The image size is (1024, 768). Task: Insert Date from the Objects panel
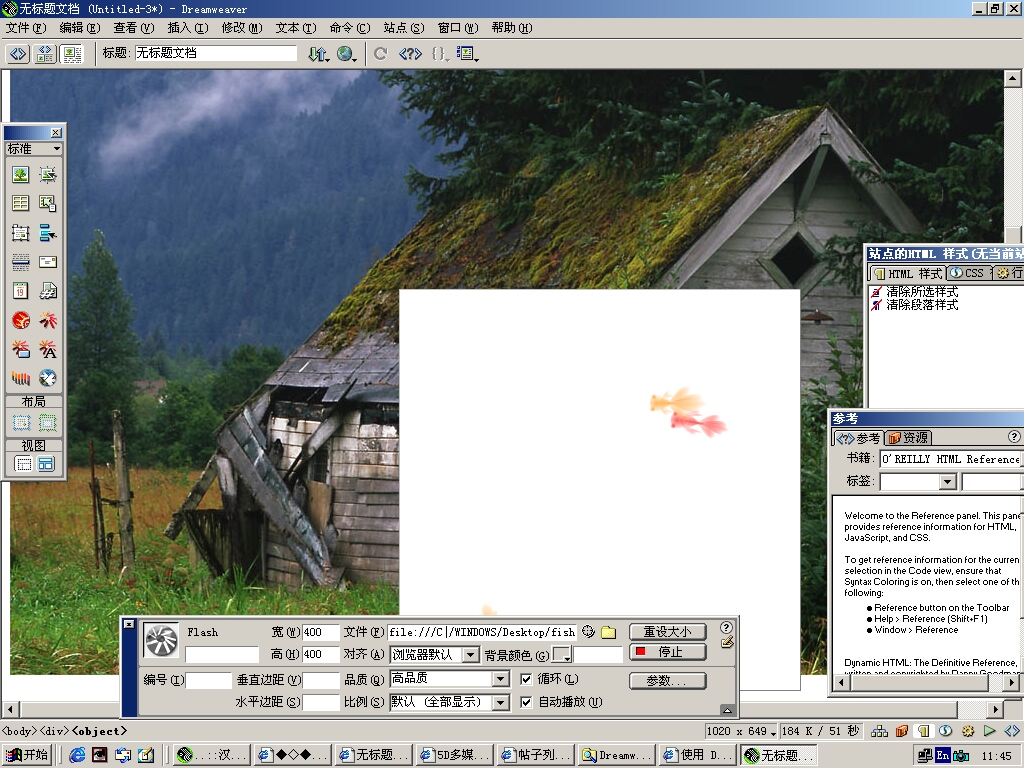coord(20,291)
